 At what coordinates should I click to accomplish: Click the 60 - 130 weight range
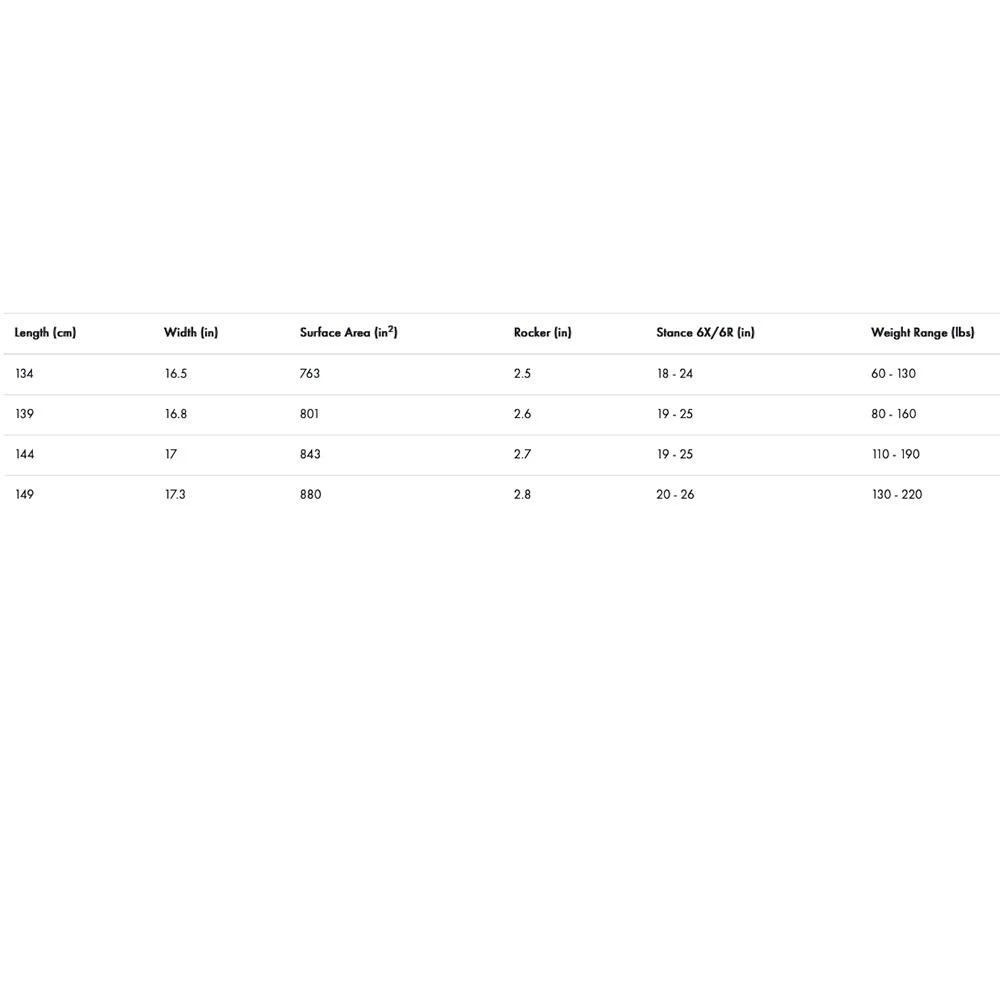click(x=893, y=374)
